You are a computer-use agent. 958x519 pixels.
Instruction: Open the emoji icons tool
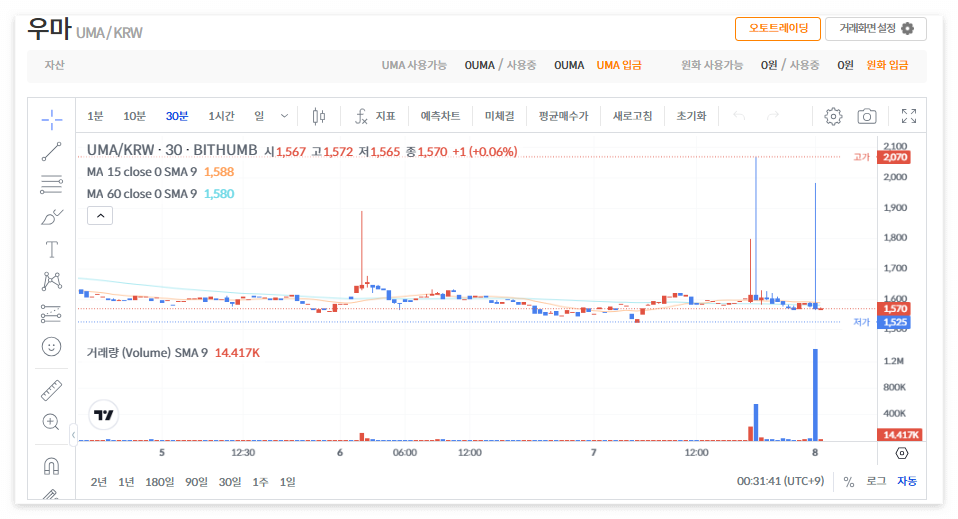point(52,347)
